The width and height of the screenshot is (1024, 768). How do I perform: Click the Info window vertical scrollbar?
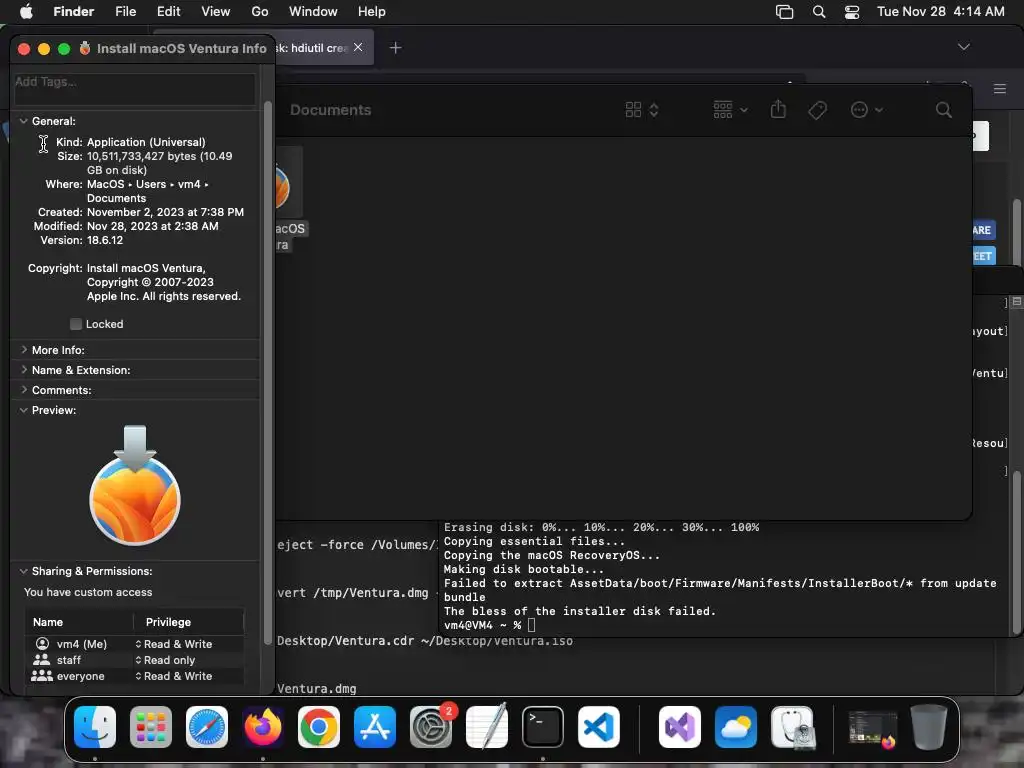pos(268,372)
